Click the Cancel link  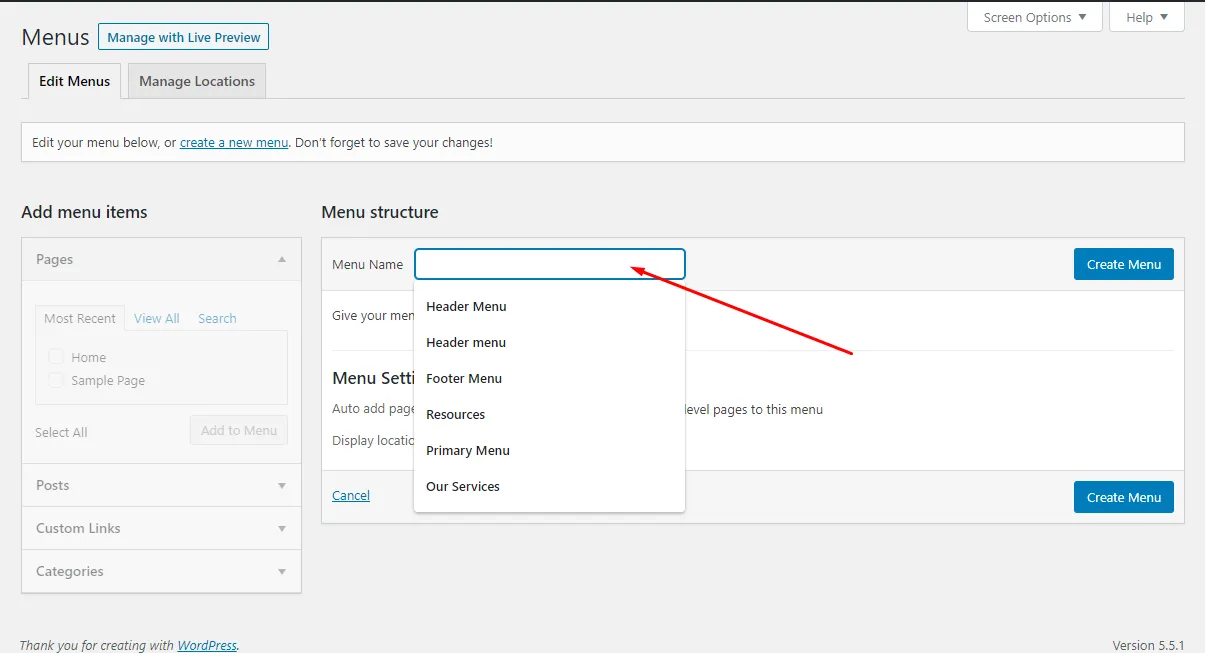point(351,495)
